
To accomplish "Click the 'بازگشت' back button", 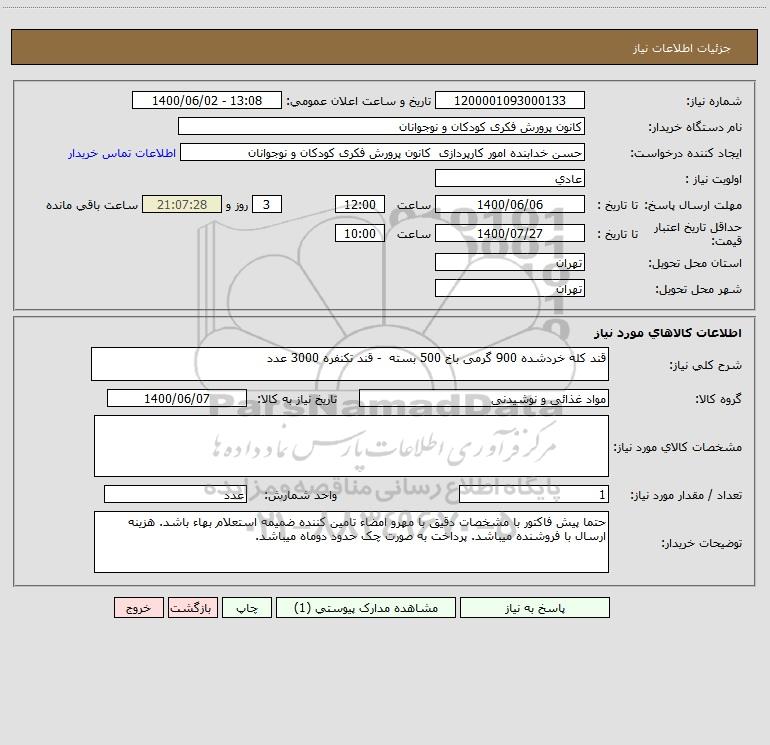I will [192, 608].
